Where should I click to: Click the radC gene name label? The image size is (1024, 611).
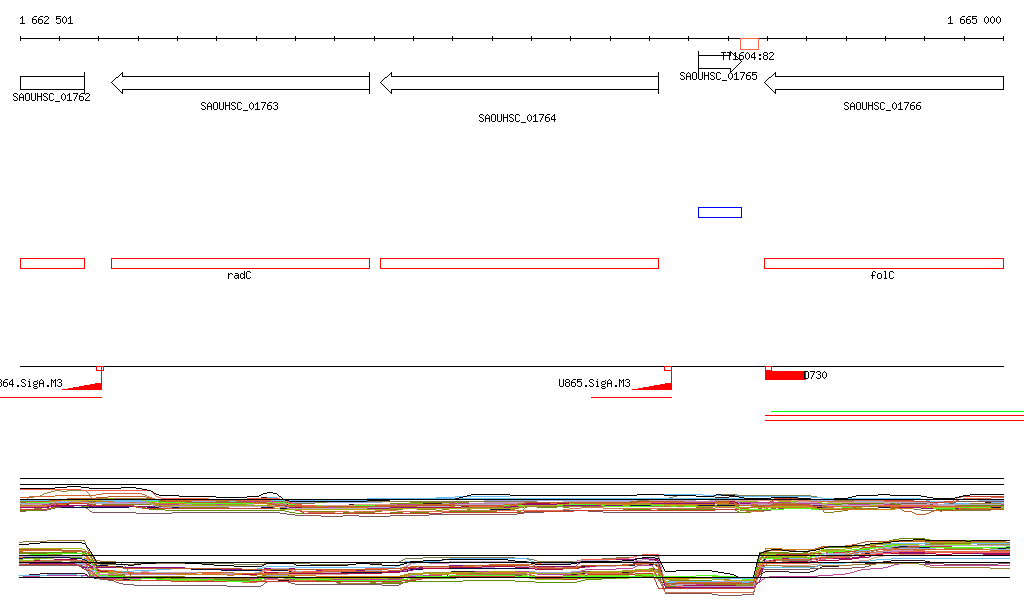point(239,275)
